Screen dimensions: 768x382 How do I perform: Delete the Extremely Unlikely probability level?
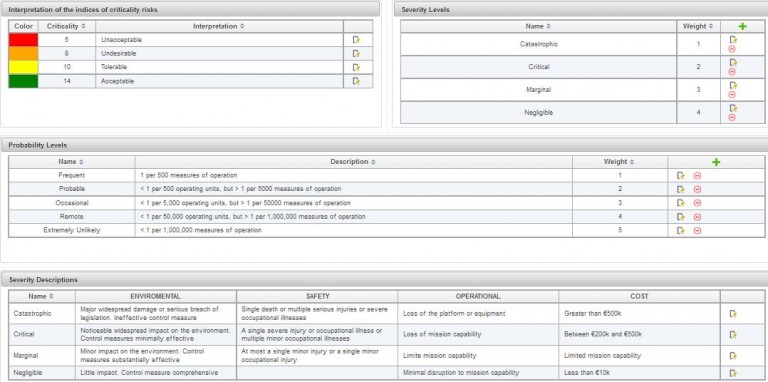pyautogui.click(x=697, y=230)
